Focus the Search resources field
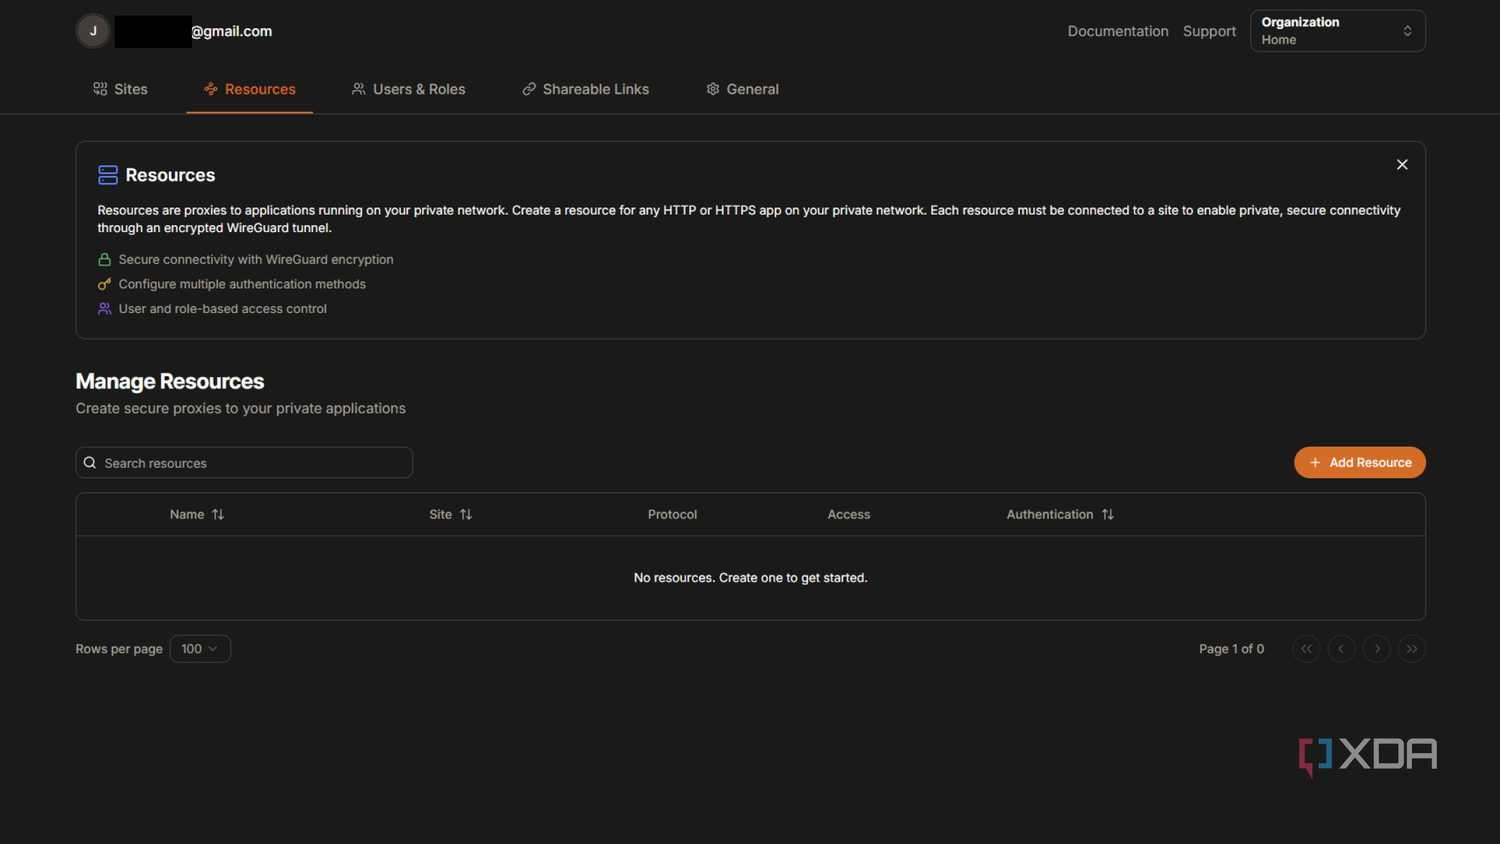This screenshot has height=844, width=1500. (244, 463)
